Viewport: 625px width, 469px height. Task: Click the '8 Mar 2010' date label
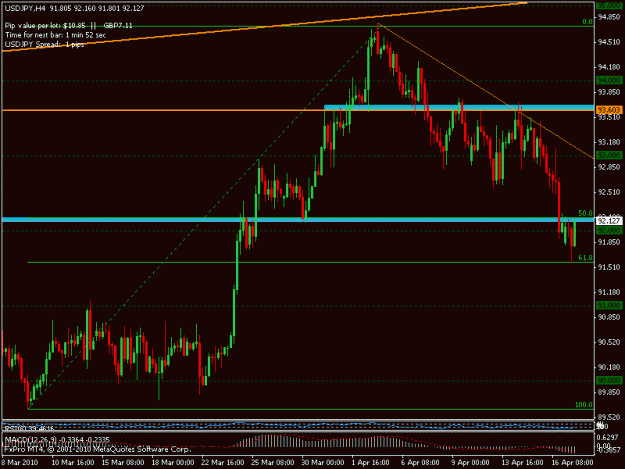click(x=20, y=463)
